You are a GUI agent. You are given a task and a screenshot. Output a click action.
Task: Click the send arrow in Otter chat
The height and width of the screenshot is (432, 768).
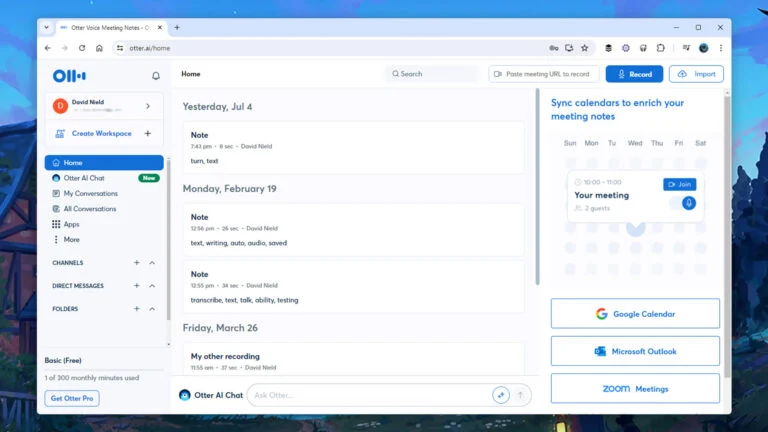520,395
